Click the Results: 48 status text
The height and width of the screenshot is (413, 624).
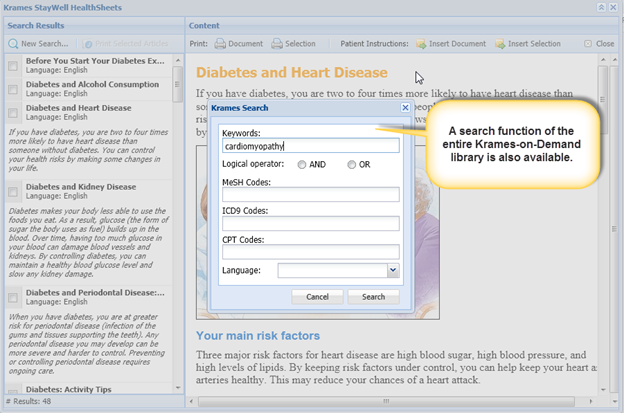point(29,401)
